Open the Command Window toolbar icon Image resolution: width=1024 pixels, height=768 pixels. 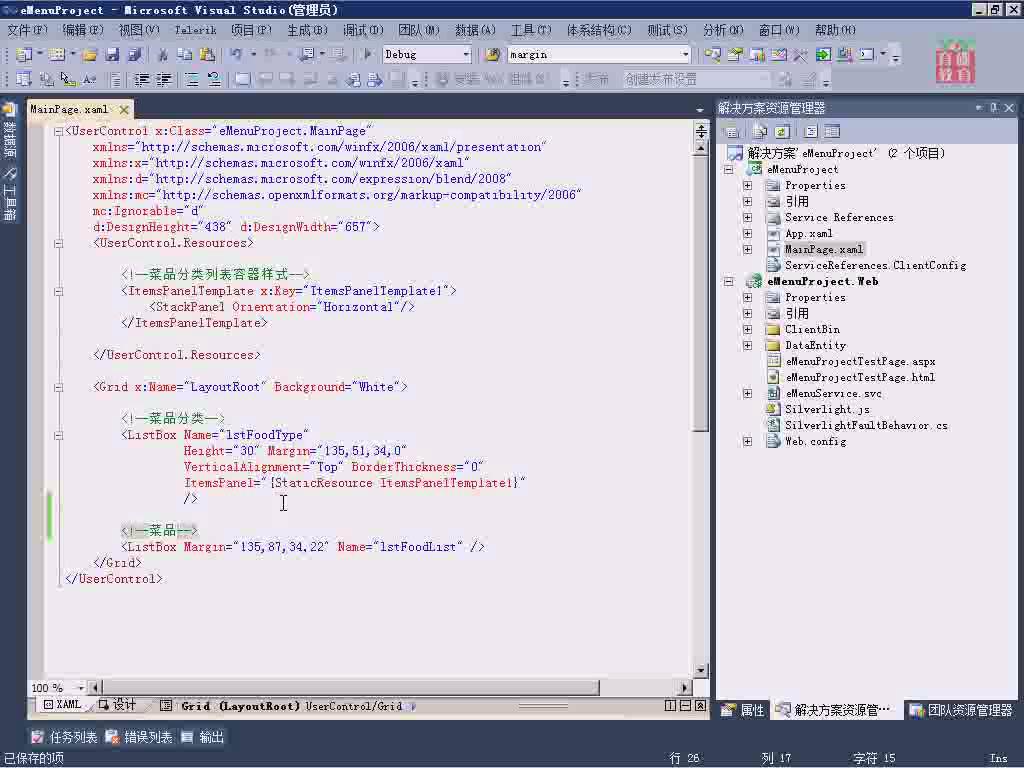[x=867, y=55]
